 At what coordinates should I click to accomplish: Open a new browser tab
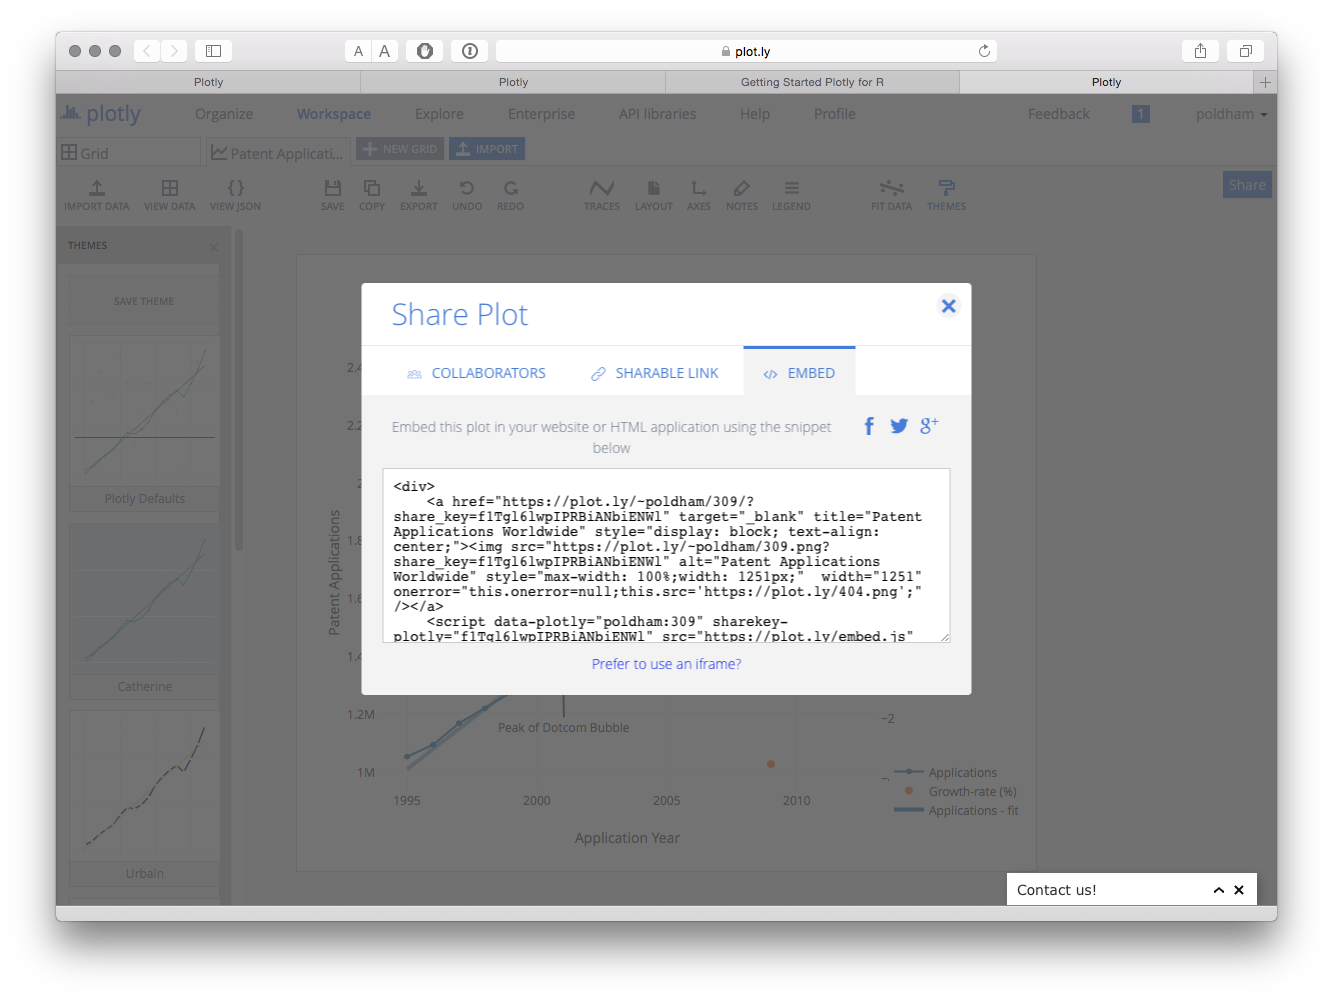coord(1265,82)
